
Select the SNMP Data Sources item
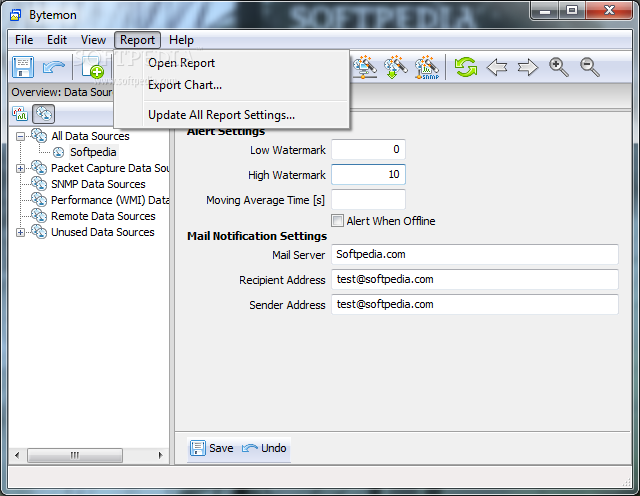(x=98, y=184)
